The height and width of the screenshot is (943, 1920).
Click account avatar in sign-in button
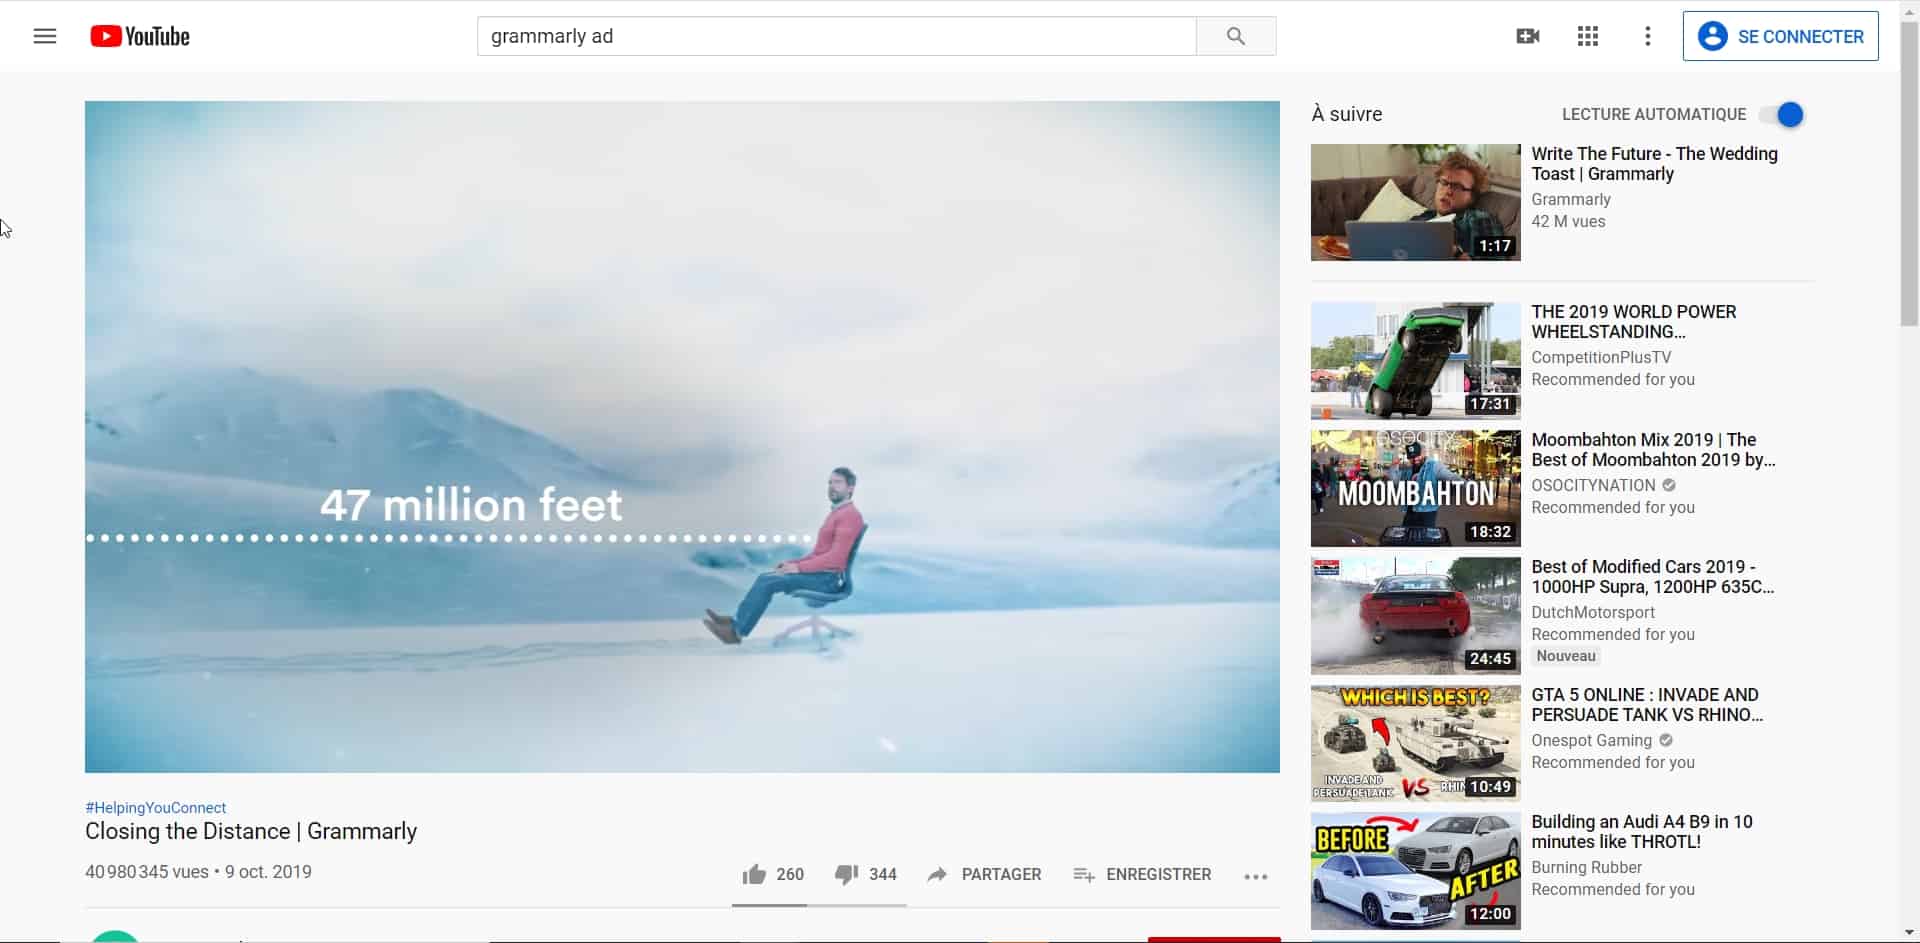1712,37
